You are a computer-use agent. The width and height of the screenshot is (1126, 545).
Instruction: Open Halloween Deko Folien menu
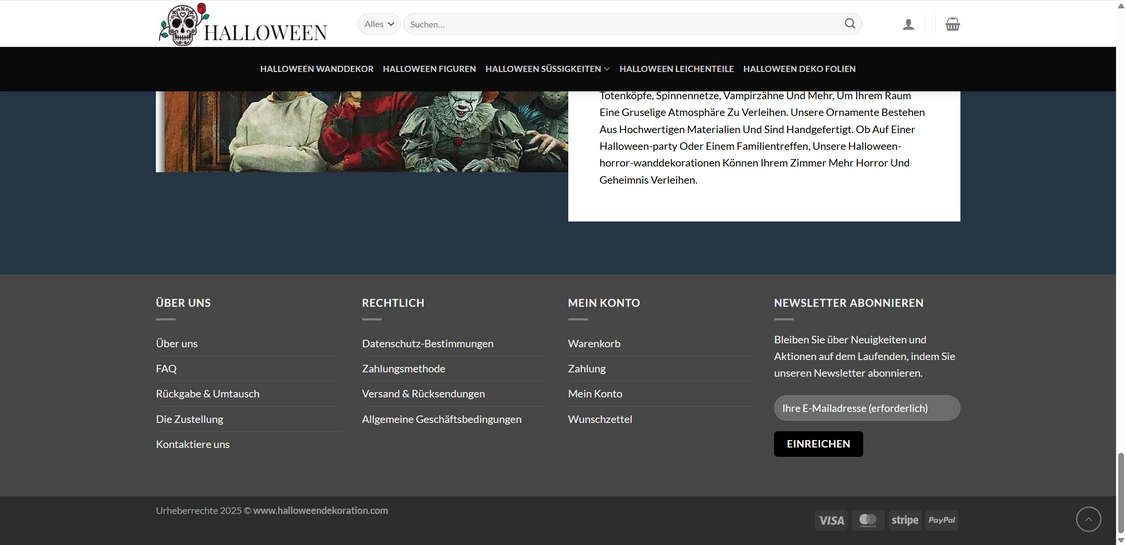click(799, 69)
